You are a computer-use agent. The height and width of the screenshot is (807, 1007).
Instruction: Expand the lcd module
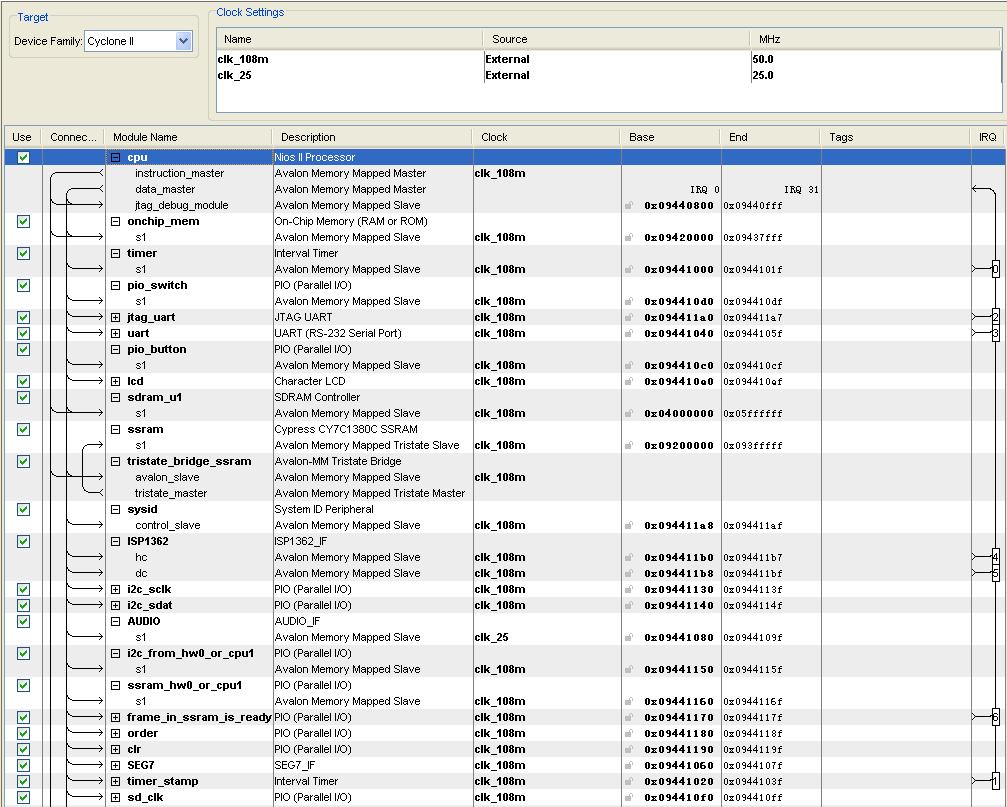point(116,381)
